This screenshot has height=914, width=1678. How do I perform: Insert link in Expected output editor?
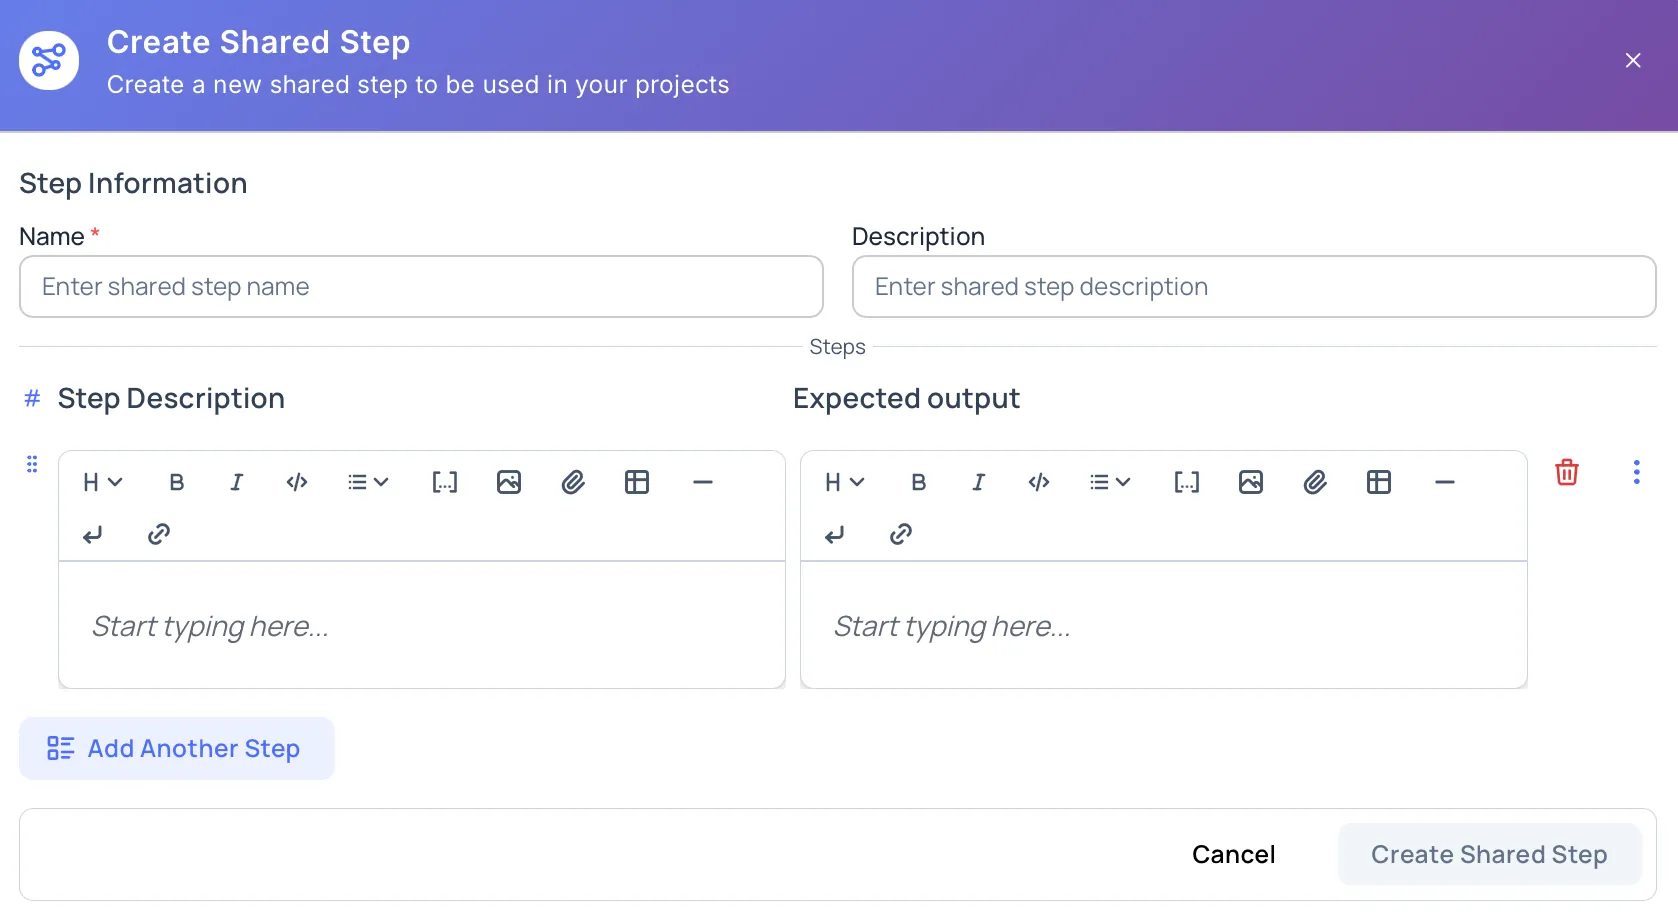(x=901, y=534)
